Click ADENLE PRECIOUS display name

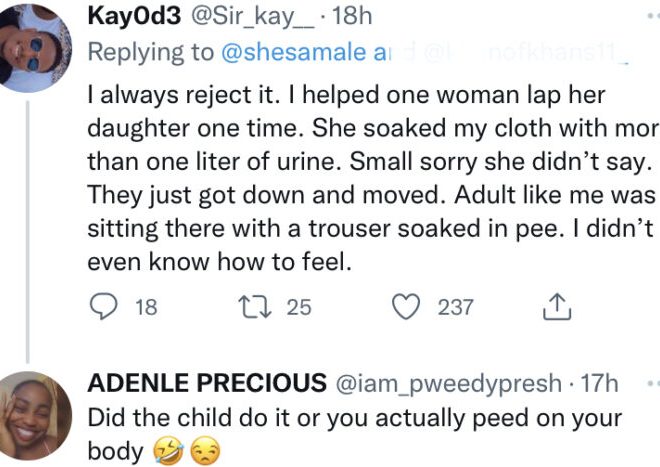(207, 383)
